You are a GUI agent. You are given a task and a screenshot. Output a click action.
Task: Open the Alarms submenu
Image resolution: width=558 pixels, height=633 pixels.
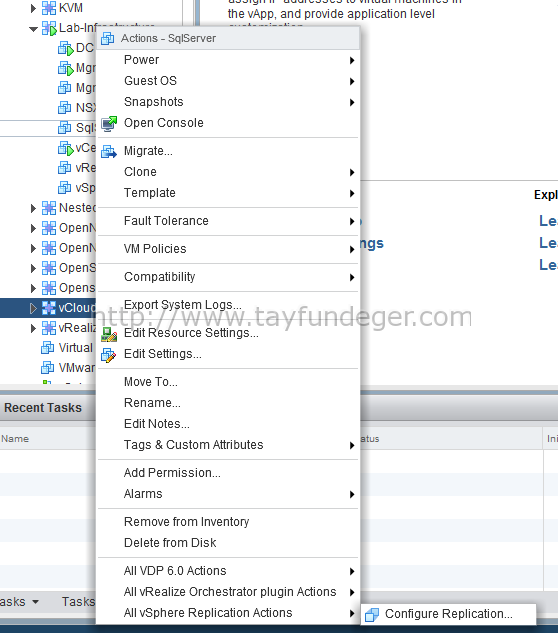click(228, 494)
